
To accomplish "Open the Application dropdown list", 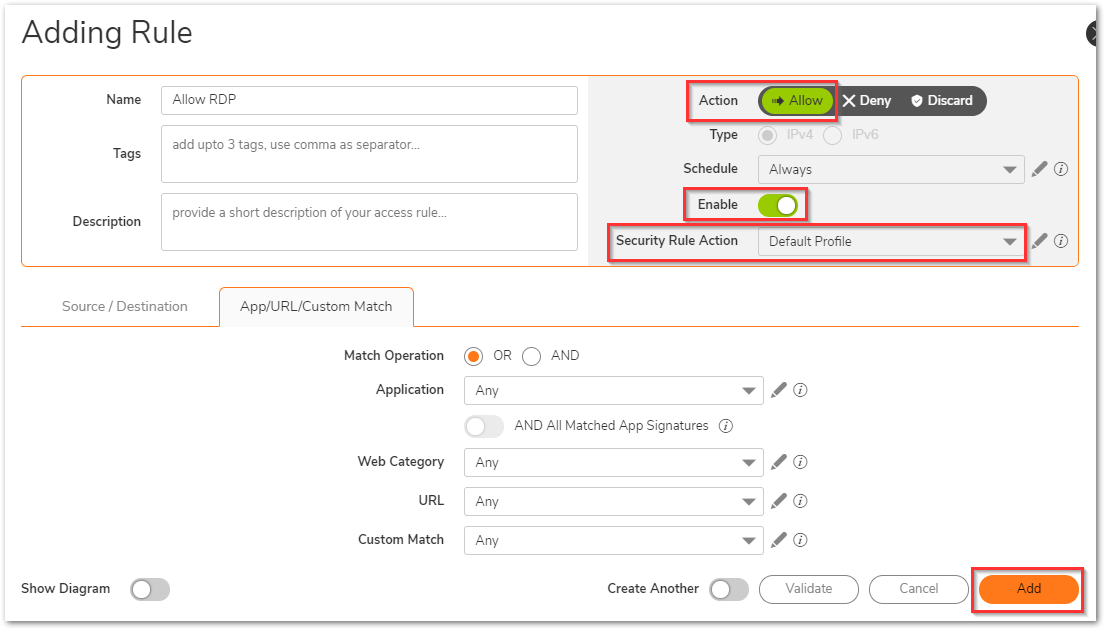I will pos(613,391).
